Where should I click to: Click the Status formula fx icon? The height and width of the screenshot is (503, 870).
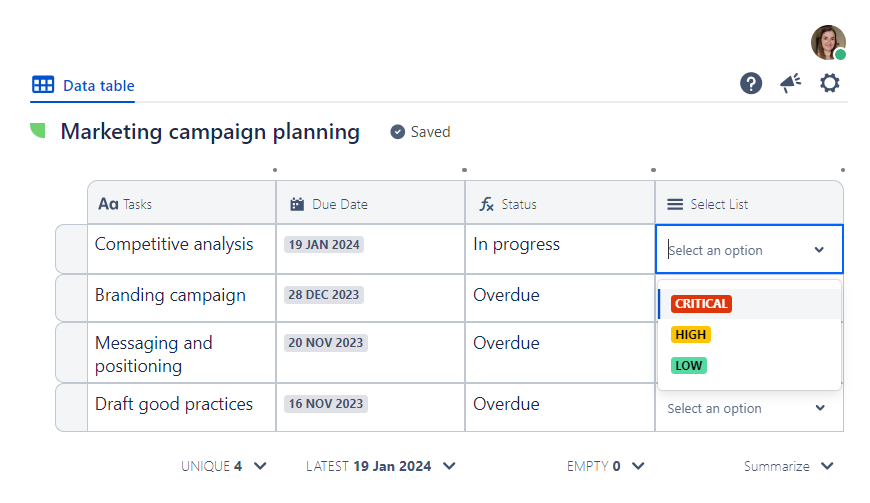coord(487,204)
